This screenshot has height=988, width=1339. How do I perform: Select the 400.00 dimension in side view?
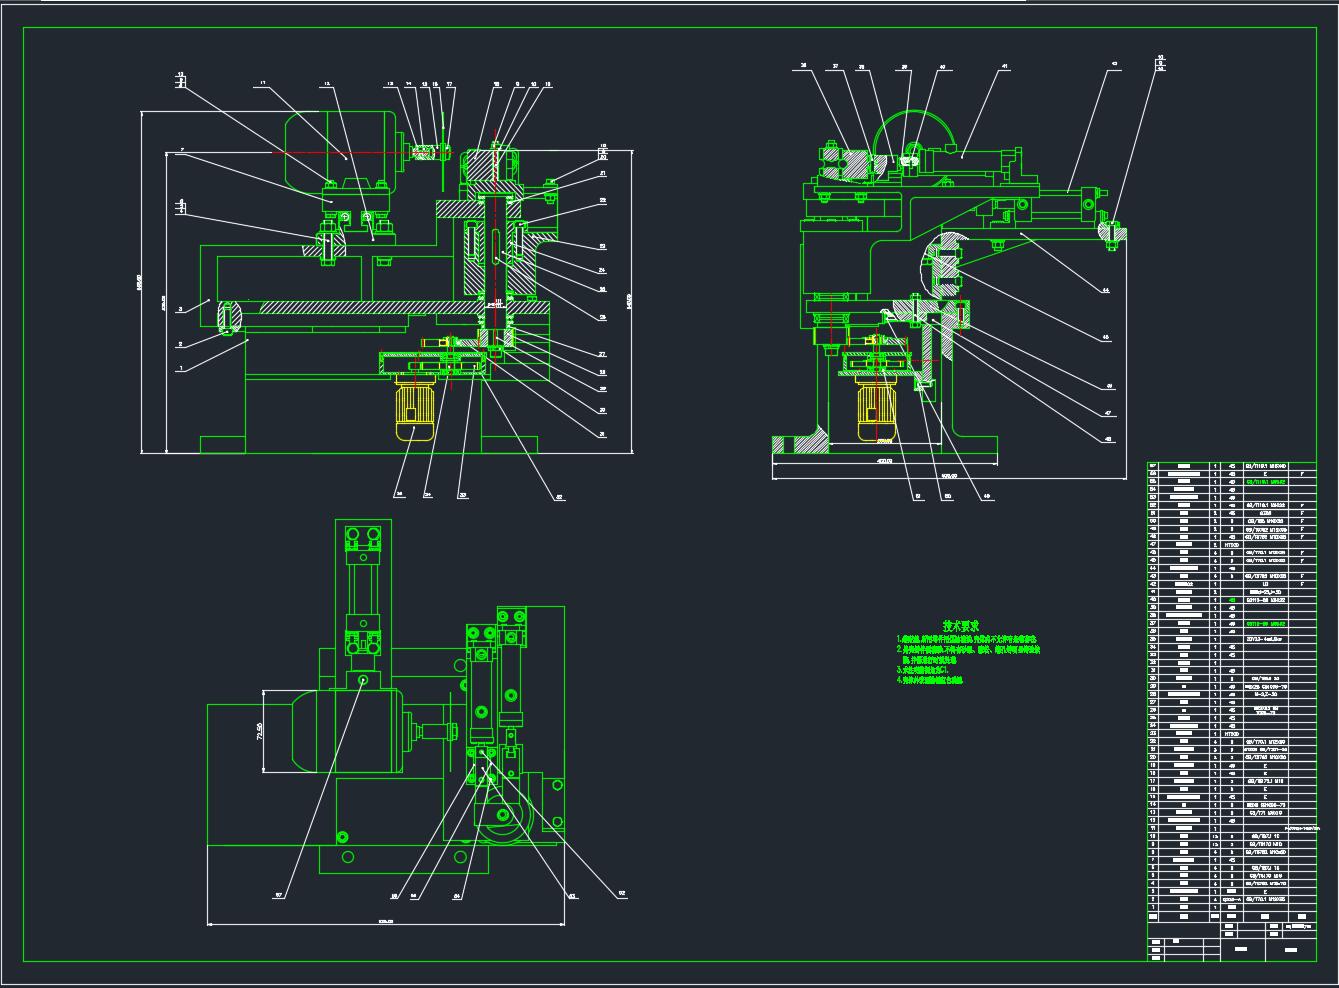tap(884, 461)
